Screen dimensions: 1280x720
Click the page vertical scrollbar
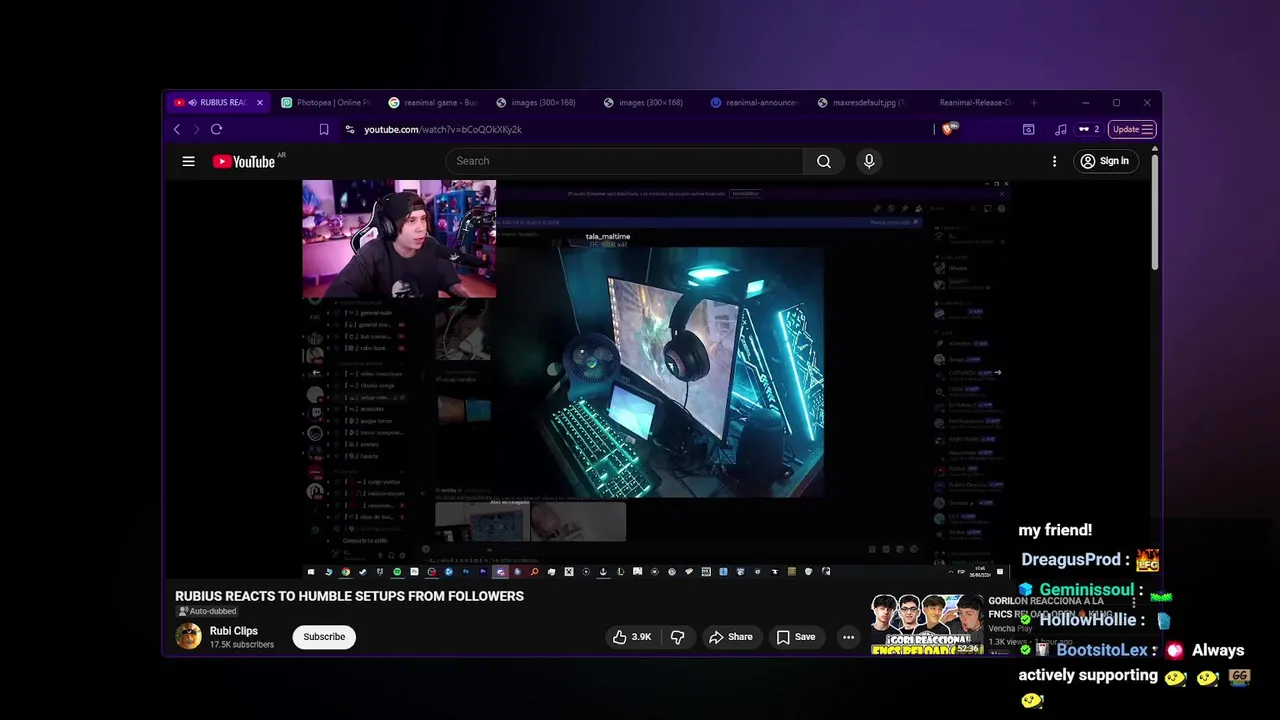[1156, 210]
